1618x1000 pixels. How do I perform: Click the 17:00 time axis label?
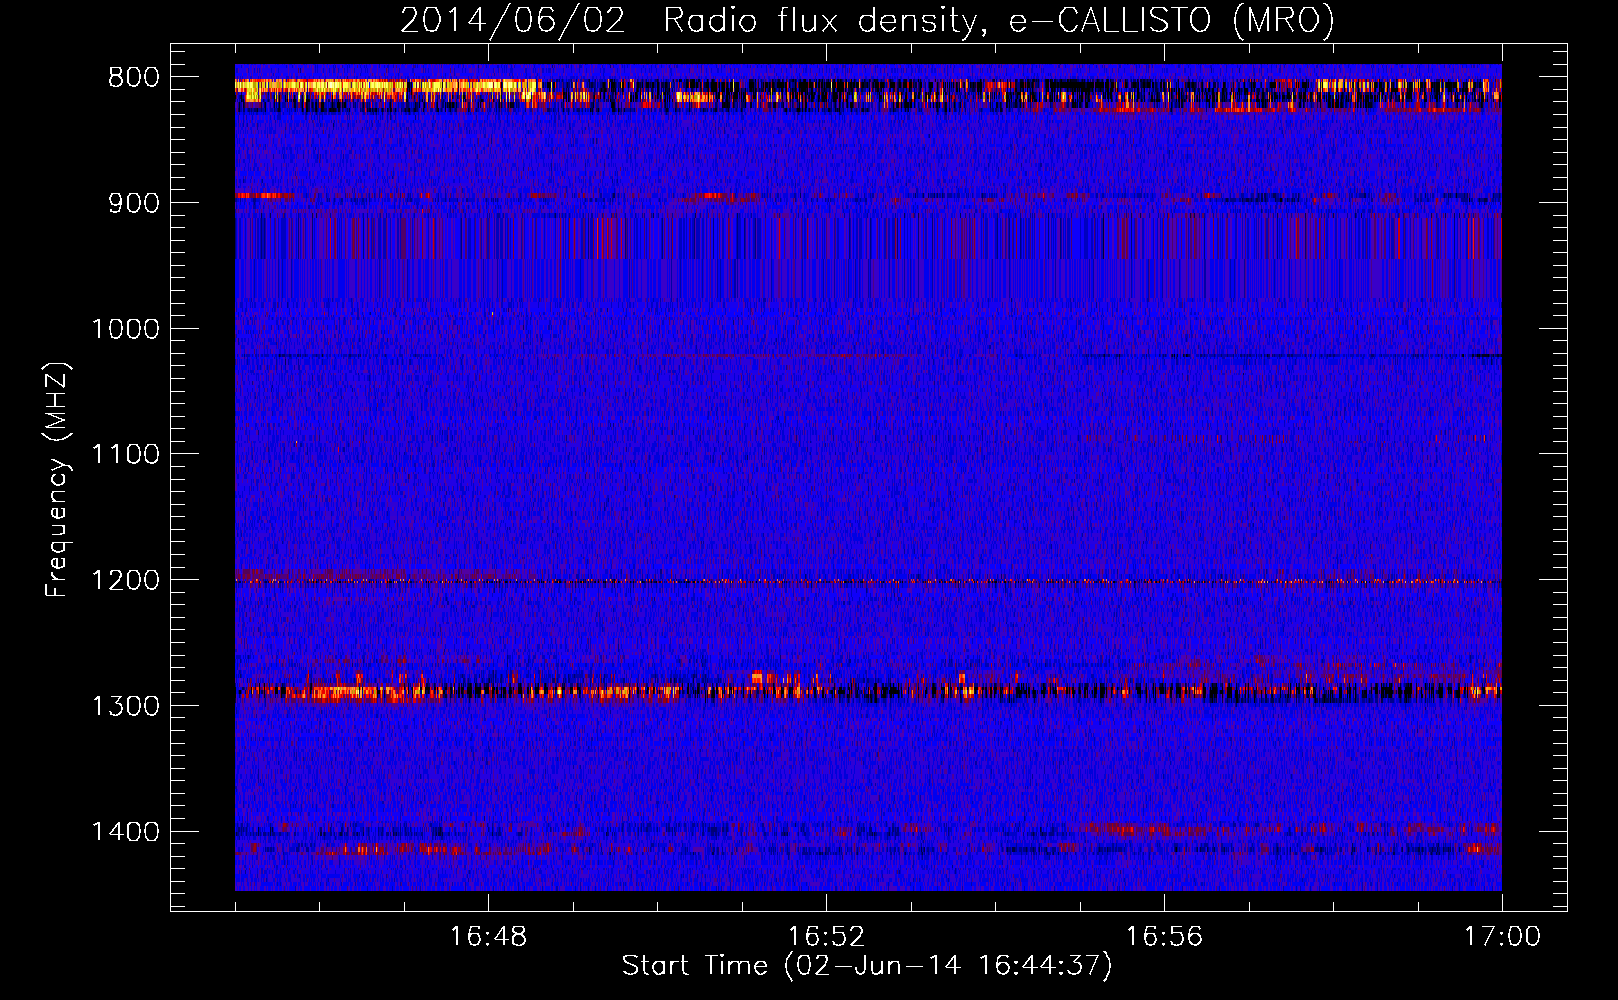1502,937
